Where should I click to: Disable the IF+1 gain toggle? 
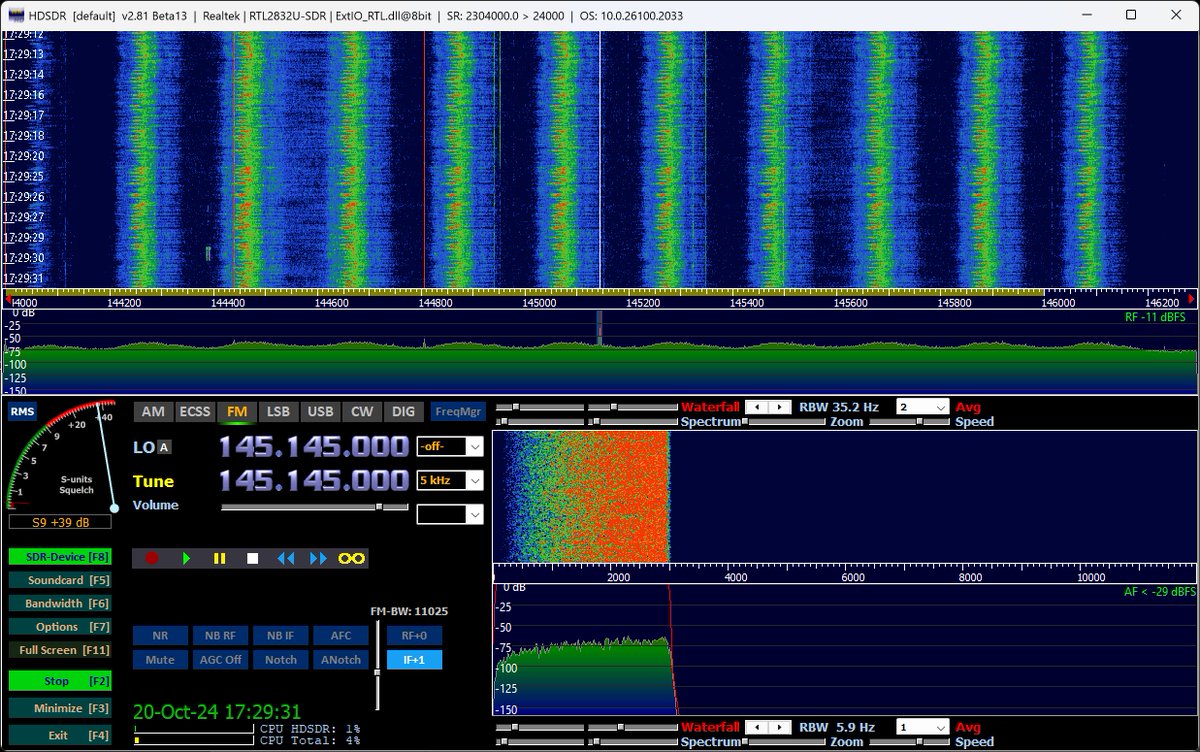pyautogui.click(x=414, y=659)
